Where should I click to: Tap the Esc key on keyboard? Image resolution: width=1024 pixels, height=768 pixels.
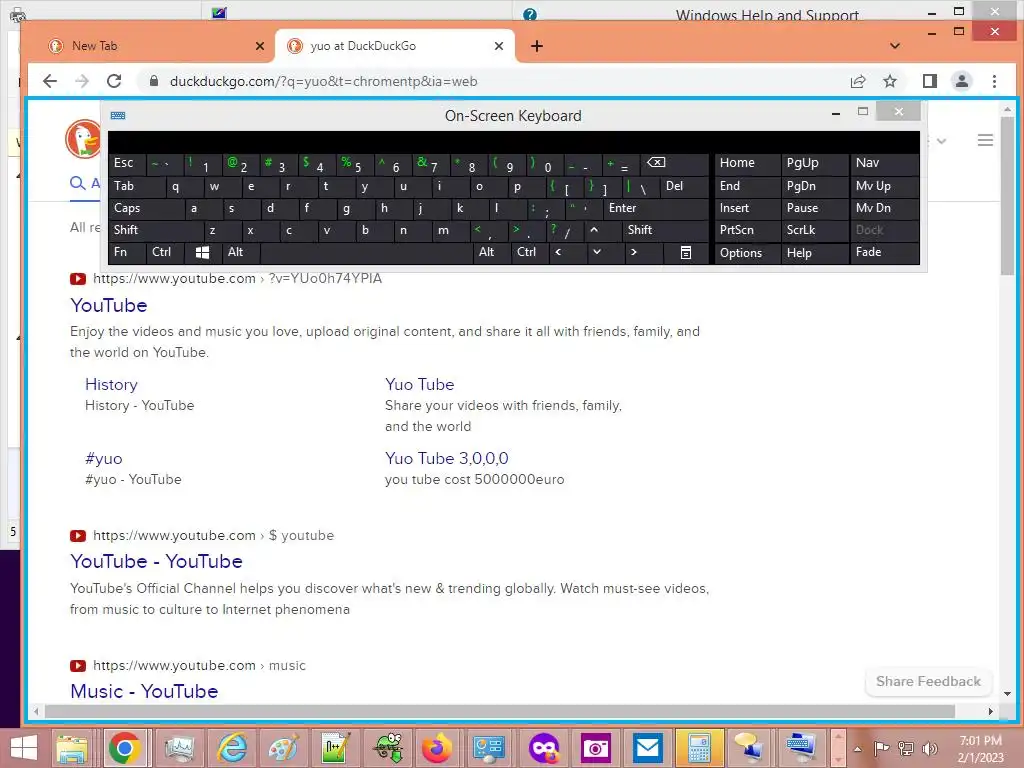point(127,163)
